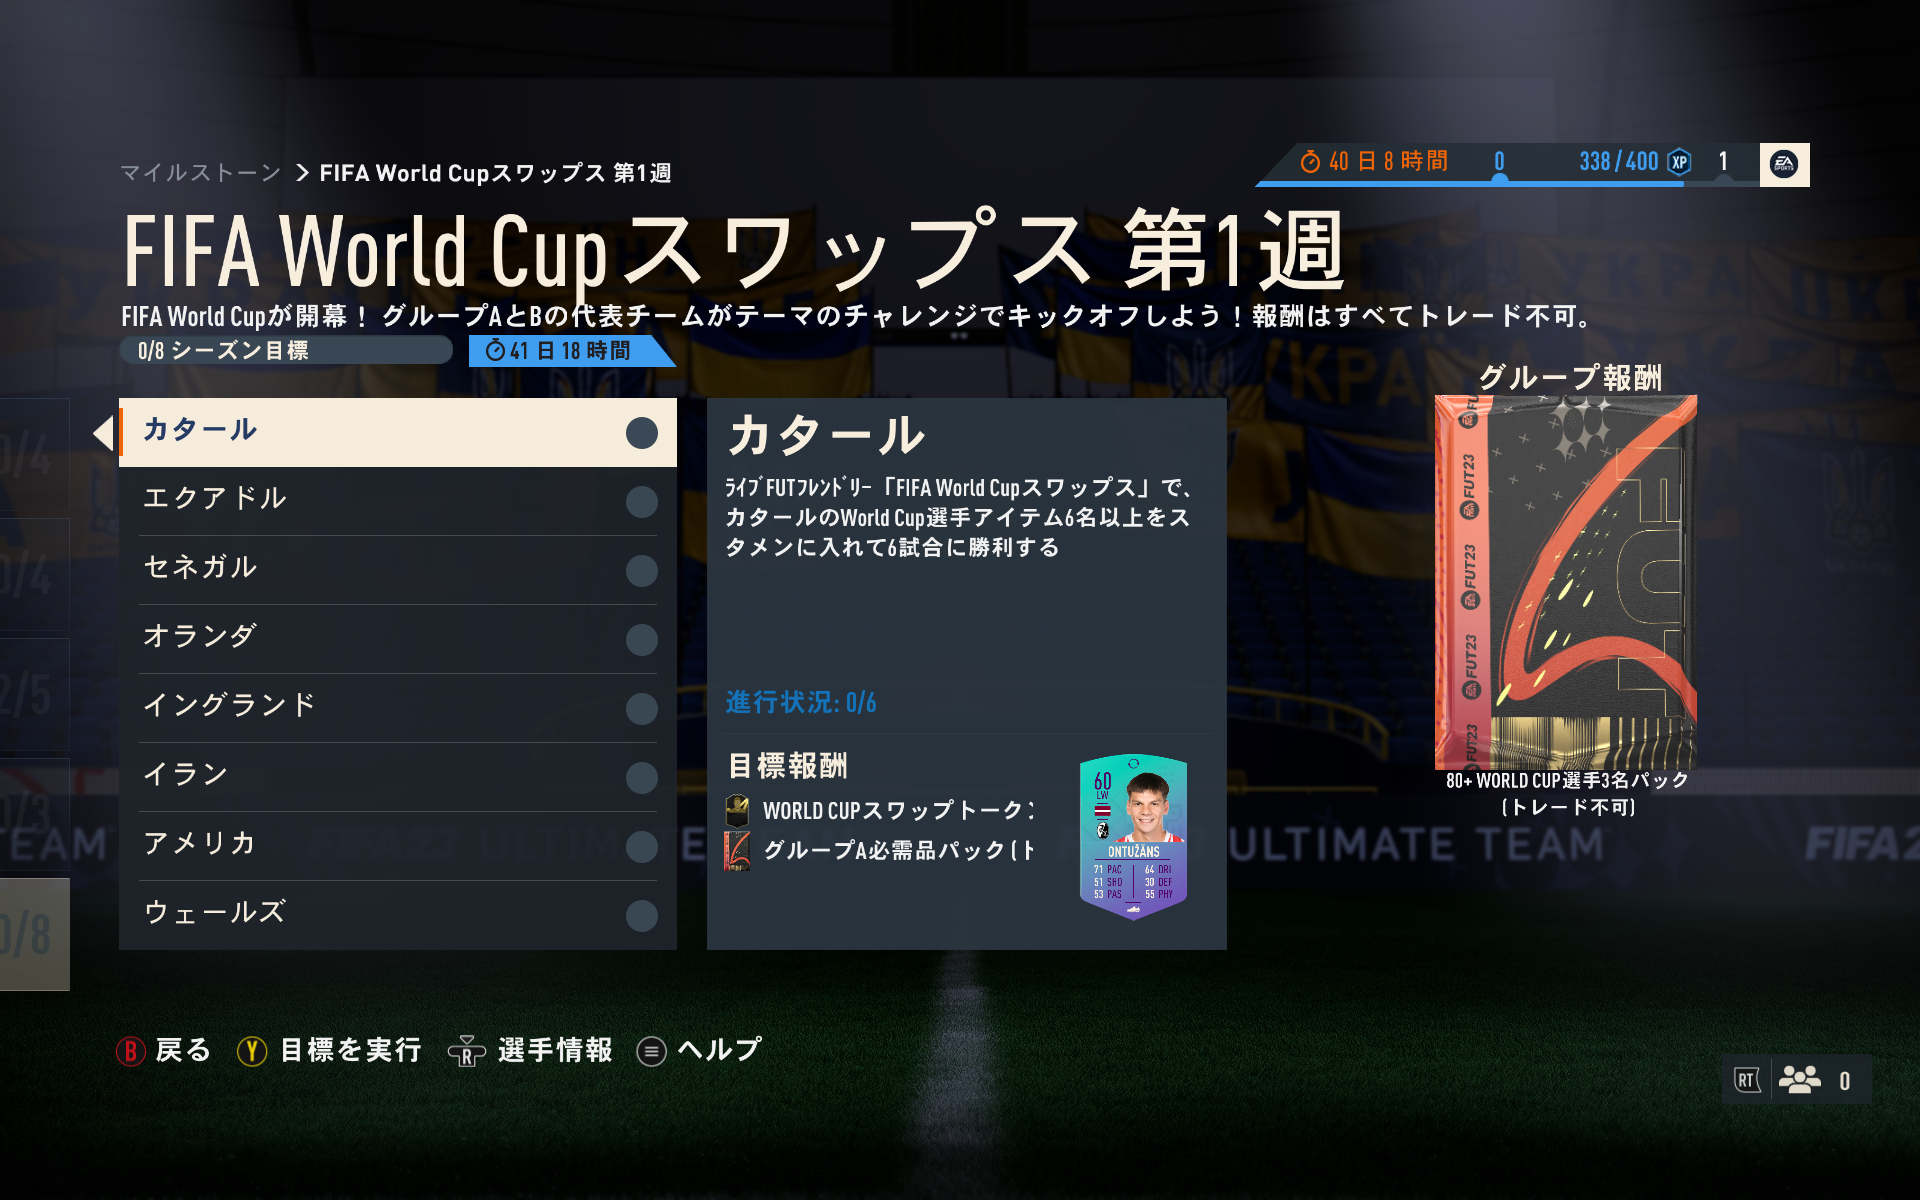Click the season XP progress bar
Image resolution: width=1920 pixels, height=1200 pixels.
pyautogui.click(x=1500, y=183)
